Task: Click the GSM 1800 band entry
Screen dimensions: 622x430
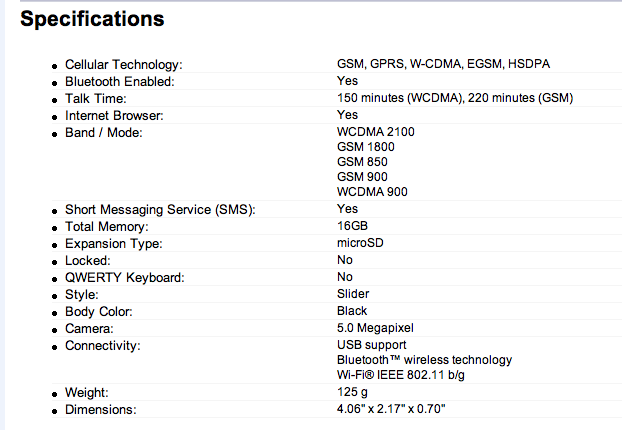Action: click(366, 147)
